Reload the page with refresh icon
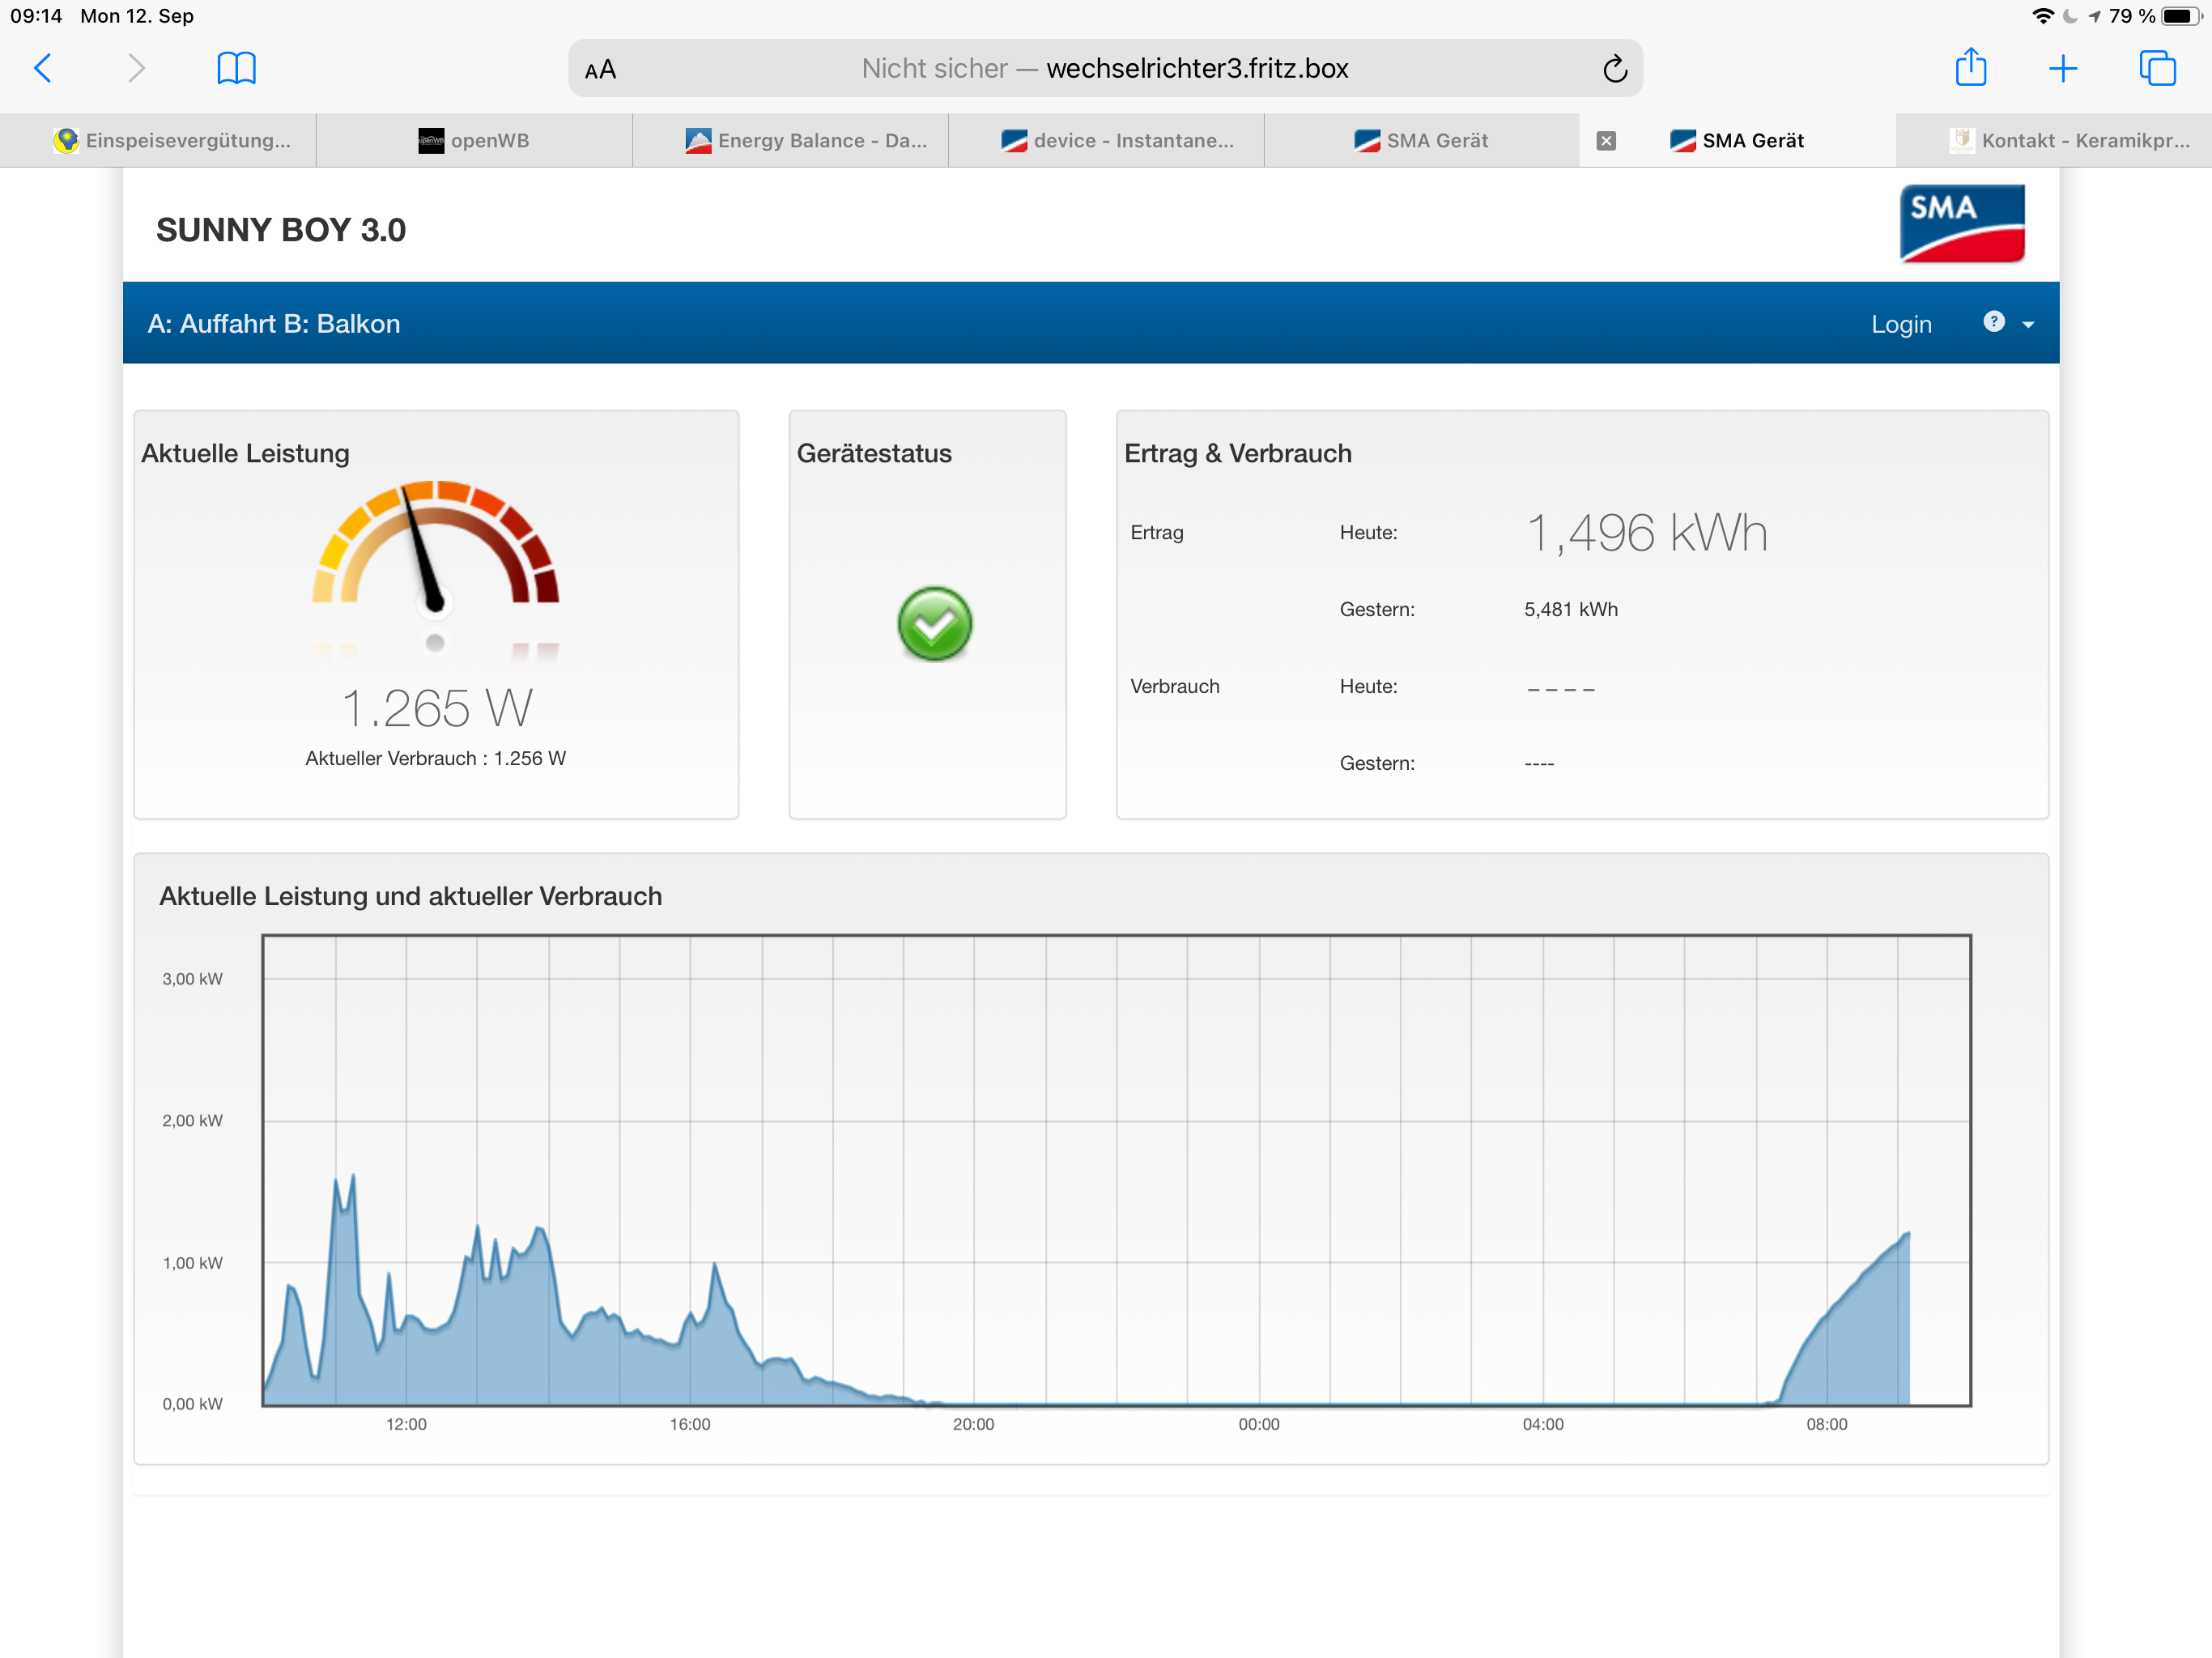Screen dimensions: 2212x1658 (x=1614, y=68)
